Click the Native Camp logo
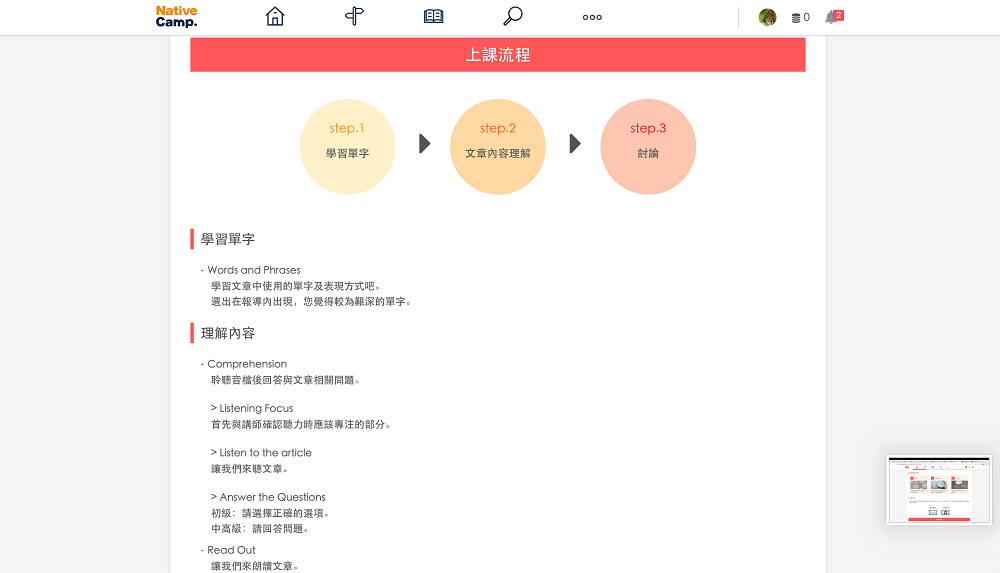1000x573 pixels. (x=177, y=17)
